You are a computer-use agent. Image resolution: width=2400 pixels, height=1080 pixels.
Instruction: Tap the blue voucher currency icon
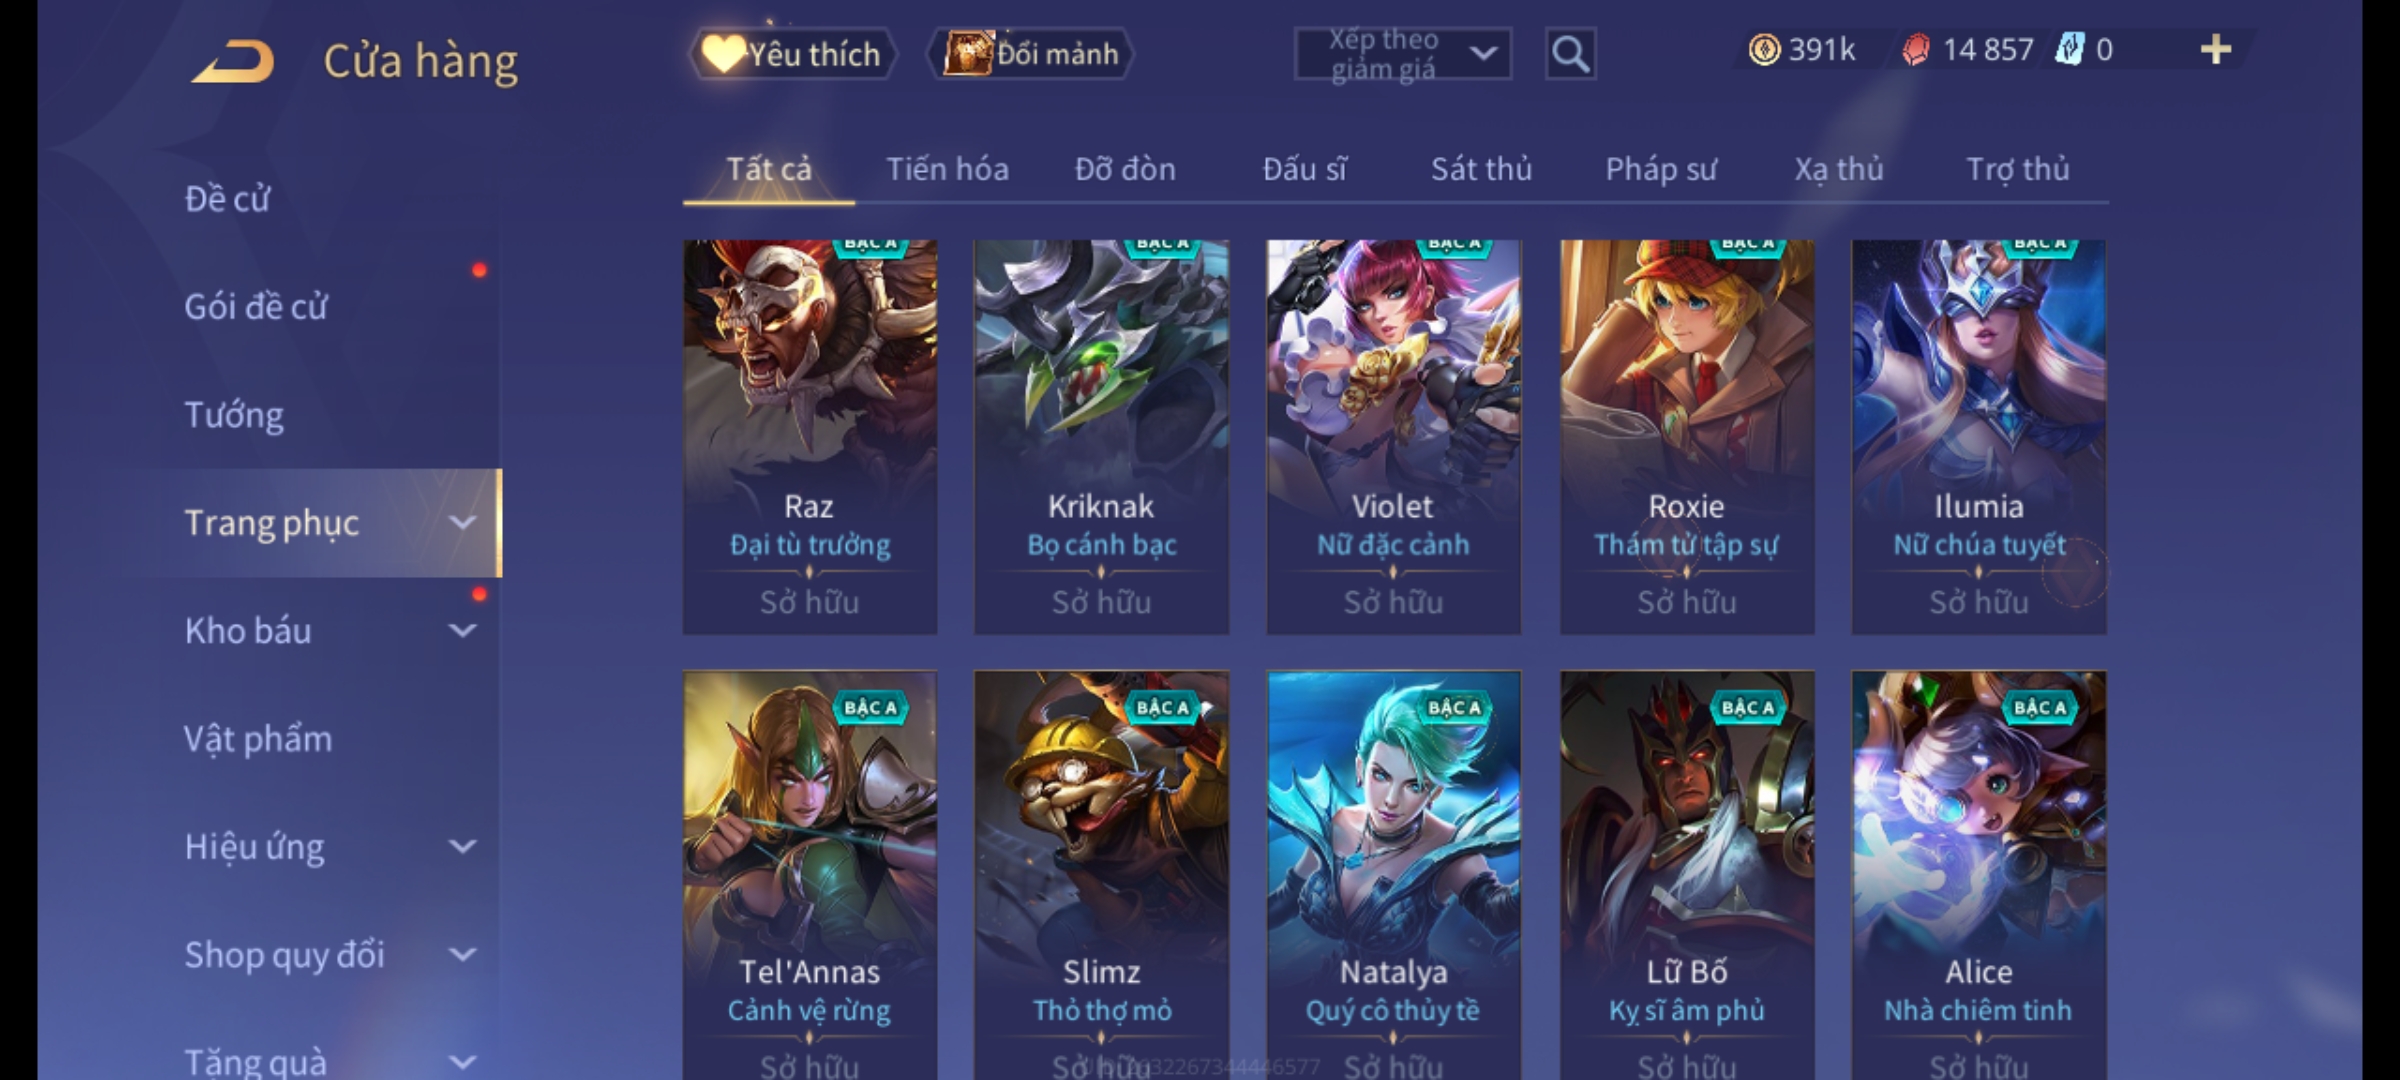point(2069,50)
